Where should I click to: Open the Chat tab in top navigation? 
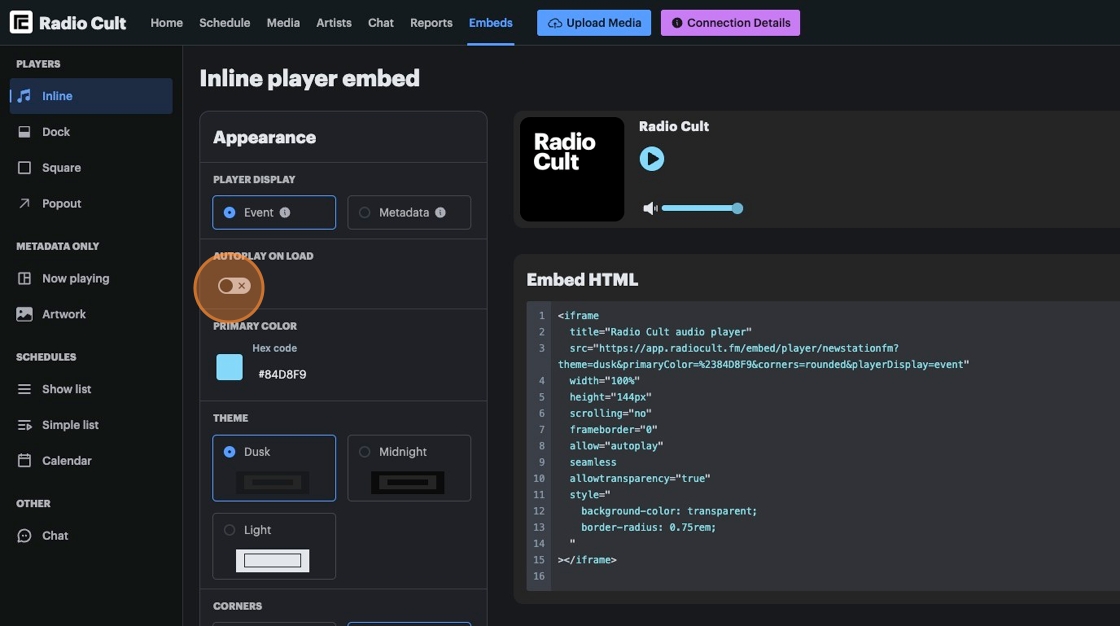pos(381,23)
